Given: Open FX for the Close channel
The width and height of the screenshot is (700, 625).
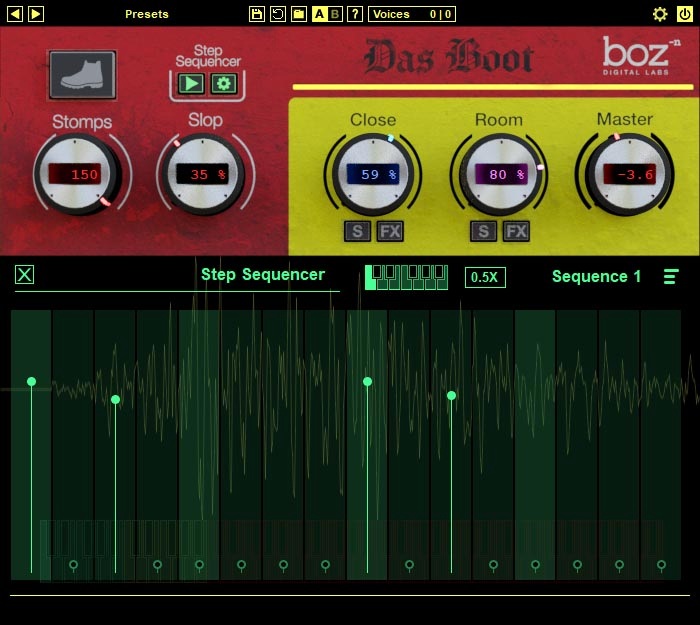Looking at the screenshot, I should tap(390, 231).
